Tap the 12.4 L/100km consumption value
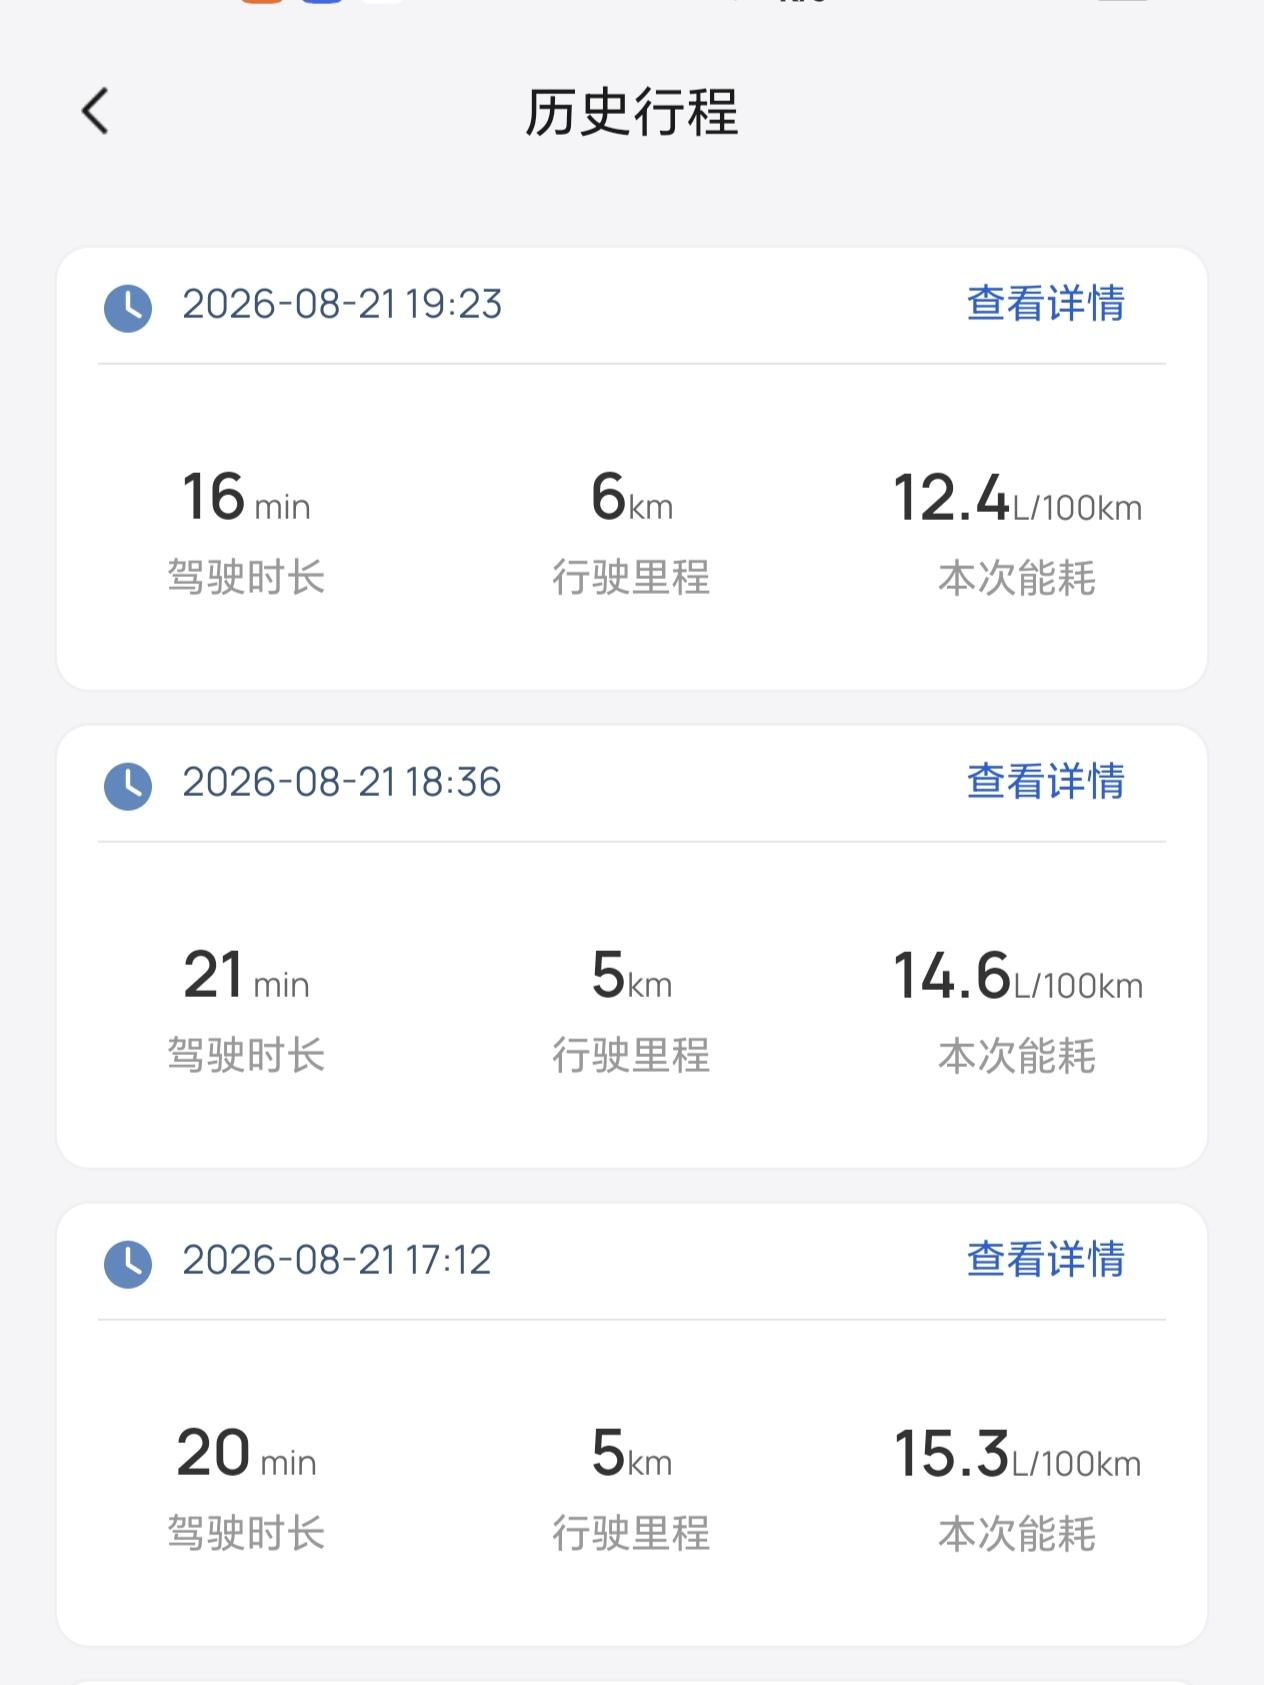 [1017, 498]
